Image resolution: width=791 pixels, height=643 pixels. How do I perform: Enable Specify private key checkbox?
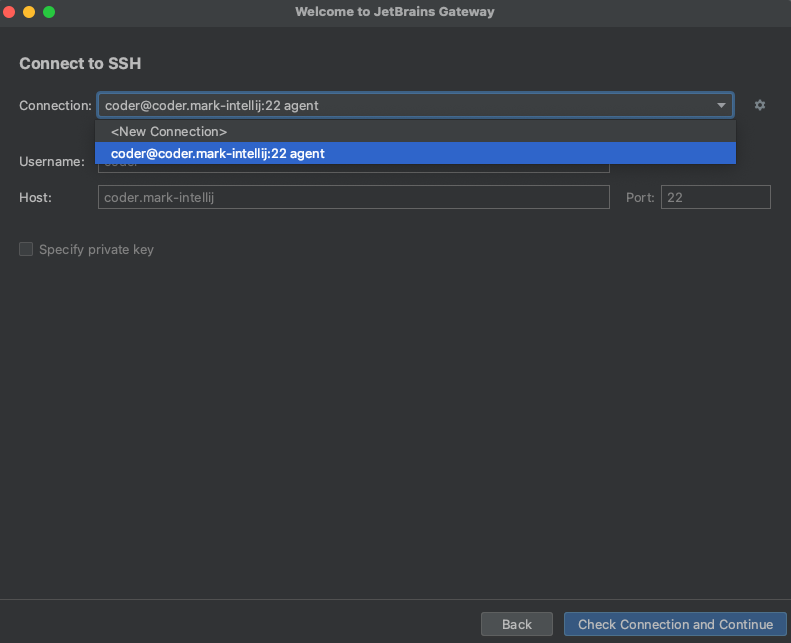point(26,249)
